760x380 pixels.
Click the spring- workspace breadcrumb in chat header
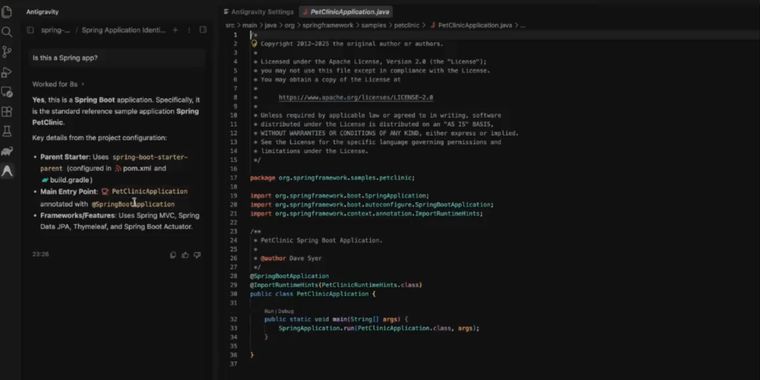pos(55,30)
